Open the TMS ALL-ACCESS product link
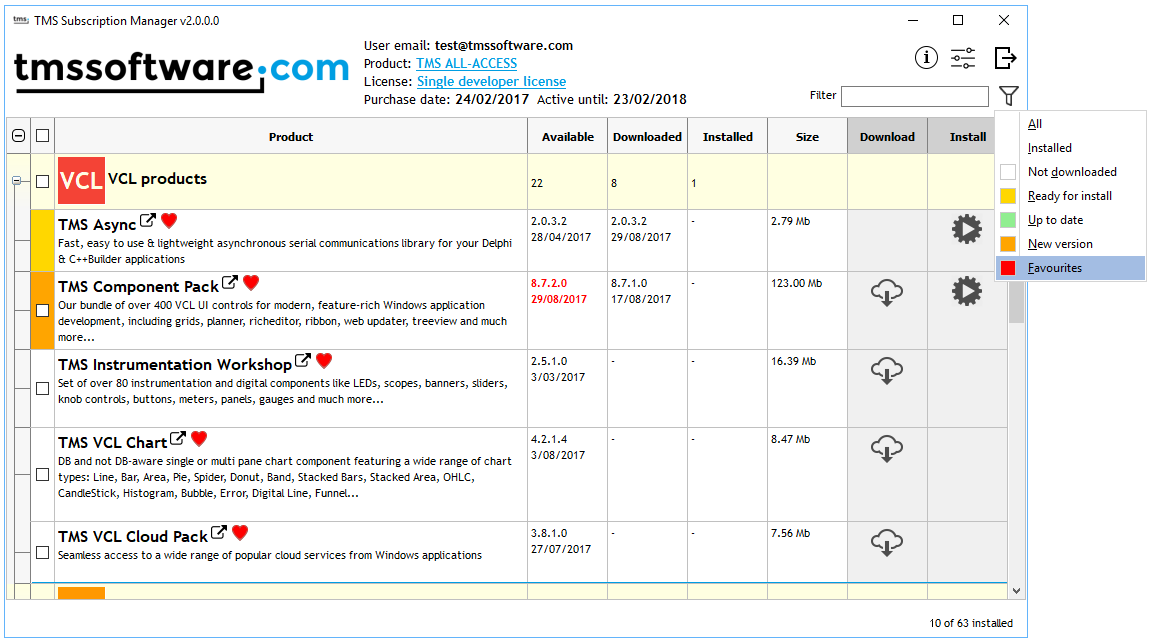1153x641 pixels. click(x=466, y=63)
